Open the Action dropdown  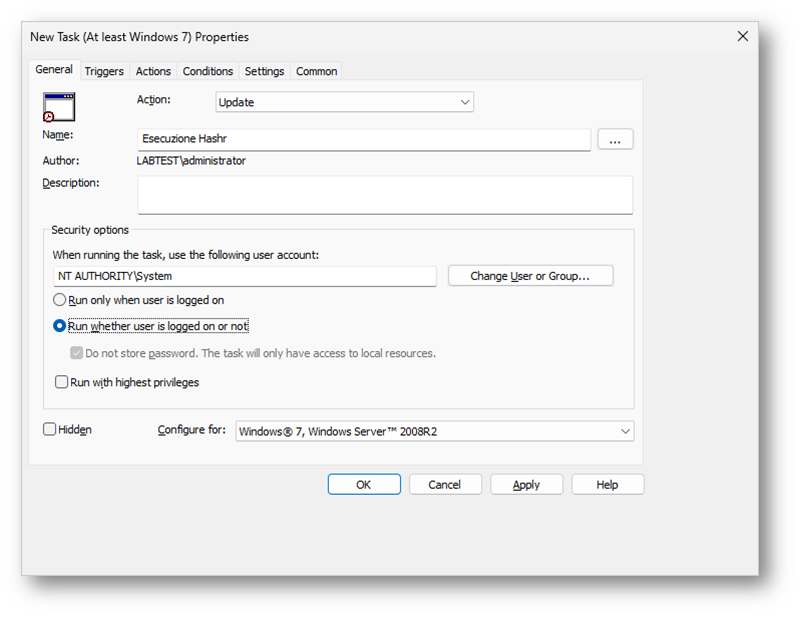(344, 102)
